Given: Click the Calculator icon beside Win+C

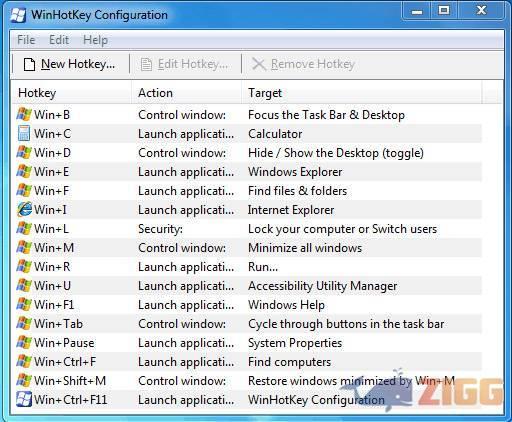Looking at the screenshot, I should [24, 133].
